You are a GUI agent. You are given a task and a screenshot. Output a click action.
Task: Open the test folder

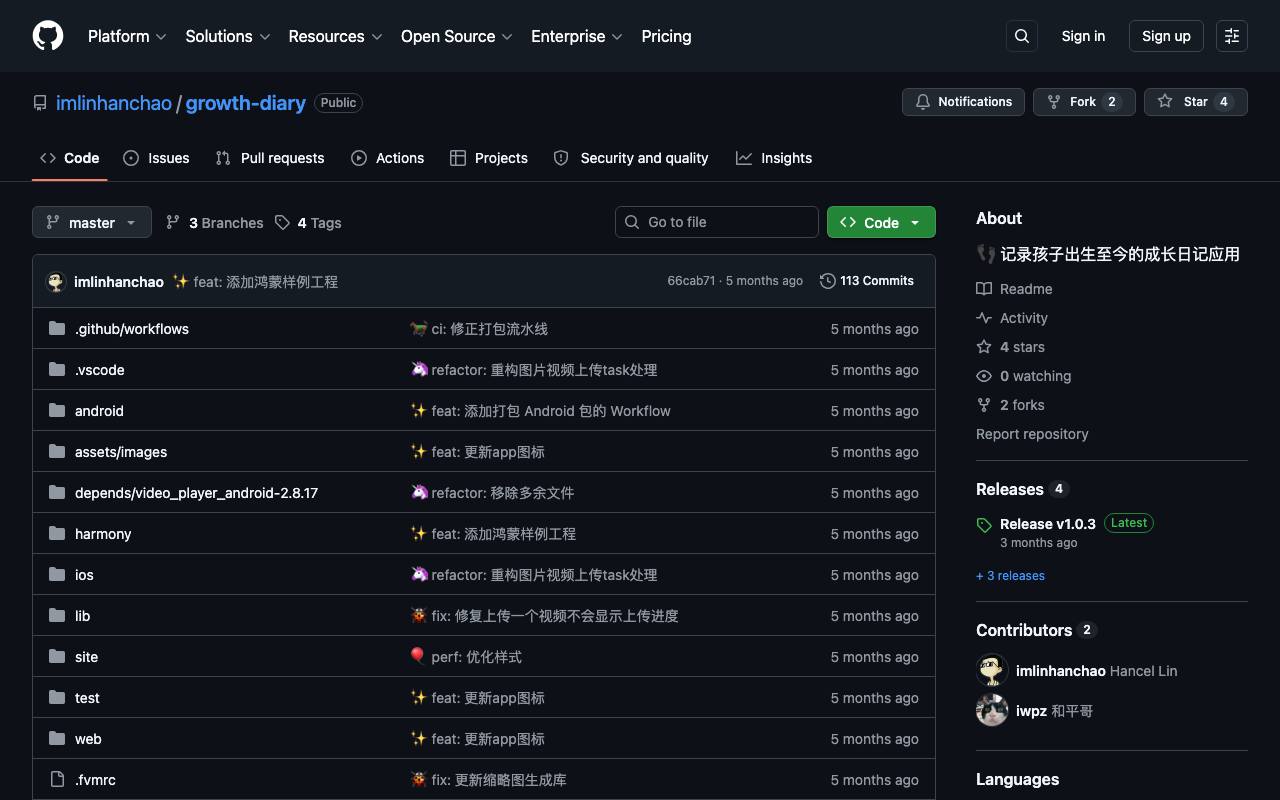(x=87, y=698)
